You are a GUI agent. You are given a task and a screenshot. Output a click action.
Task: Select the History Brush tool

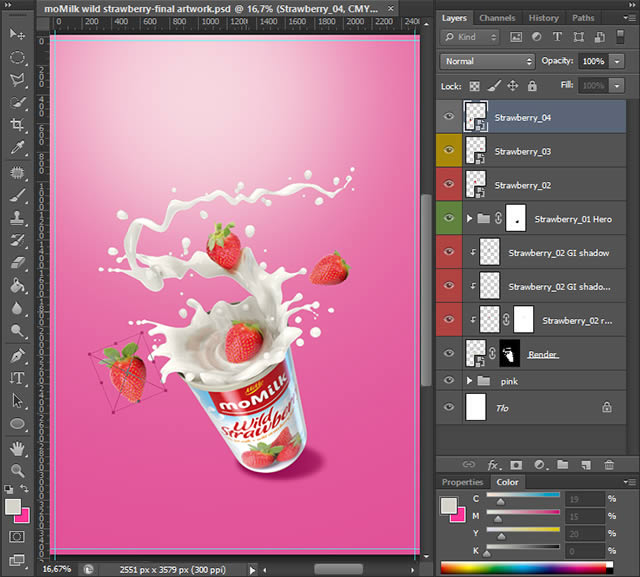click(x=17, y=240)
